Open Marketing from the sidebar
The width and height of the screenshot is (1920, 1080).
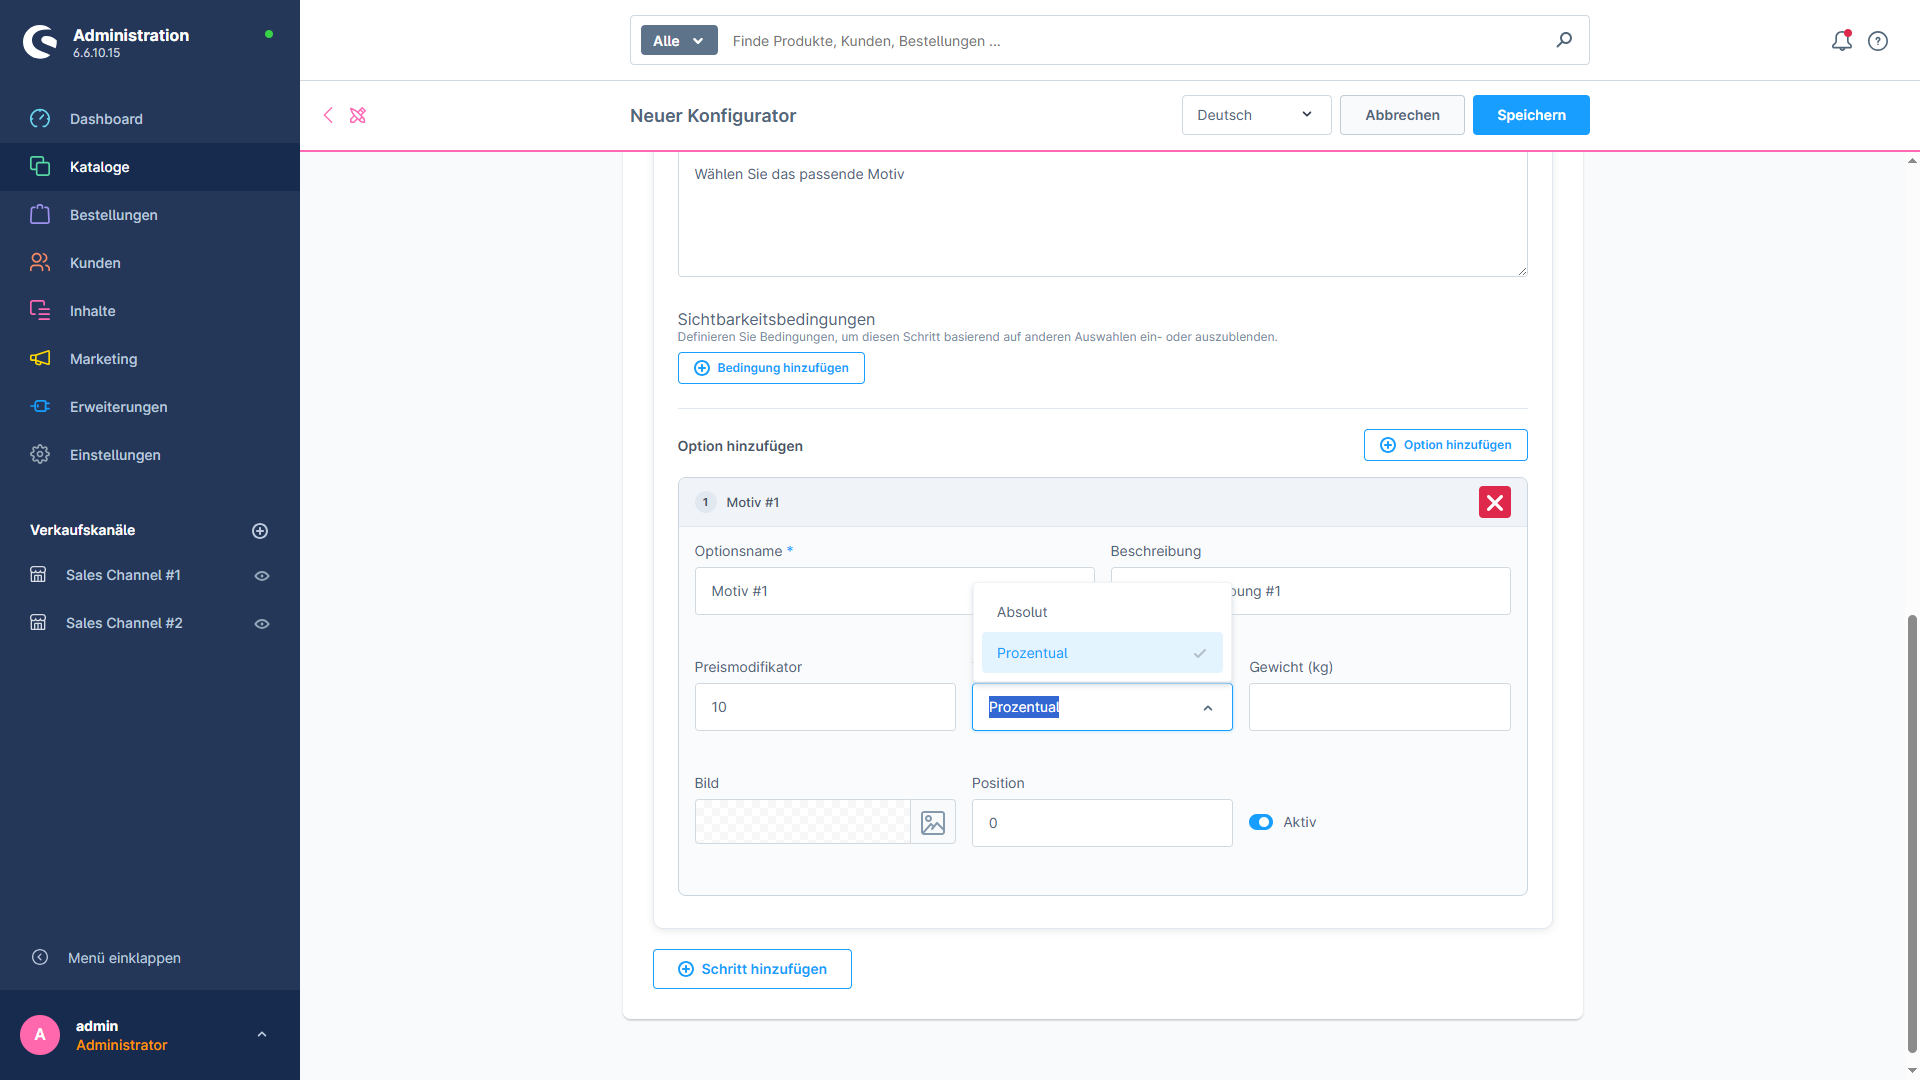[x=150, y=359]
